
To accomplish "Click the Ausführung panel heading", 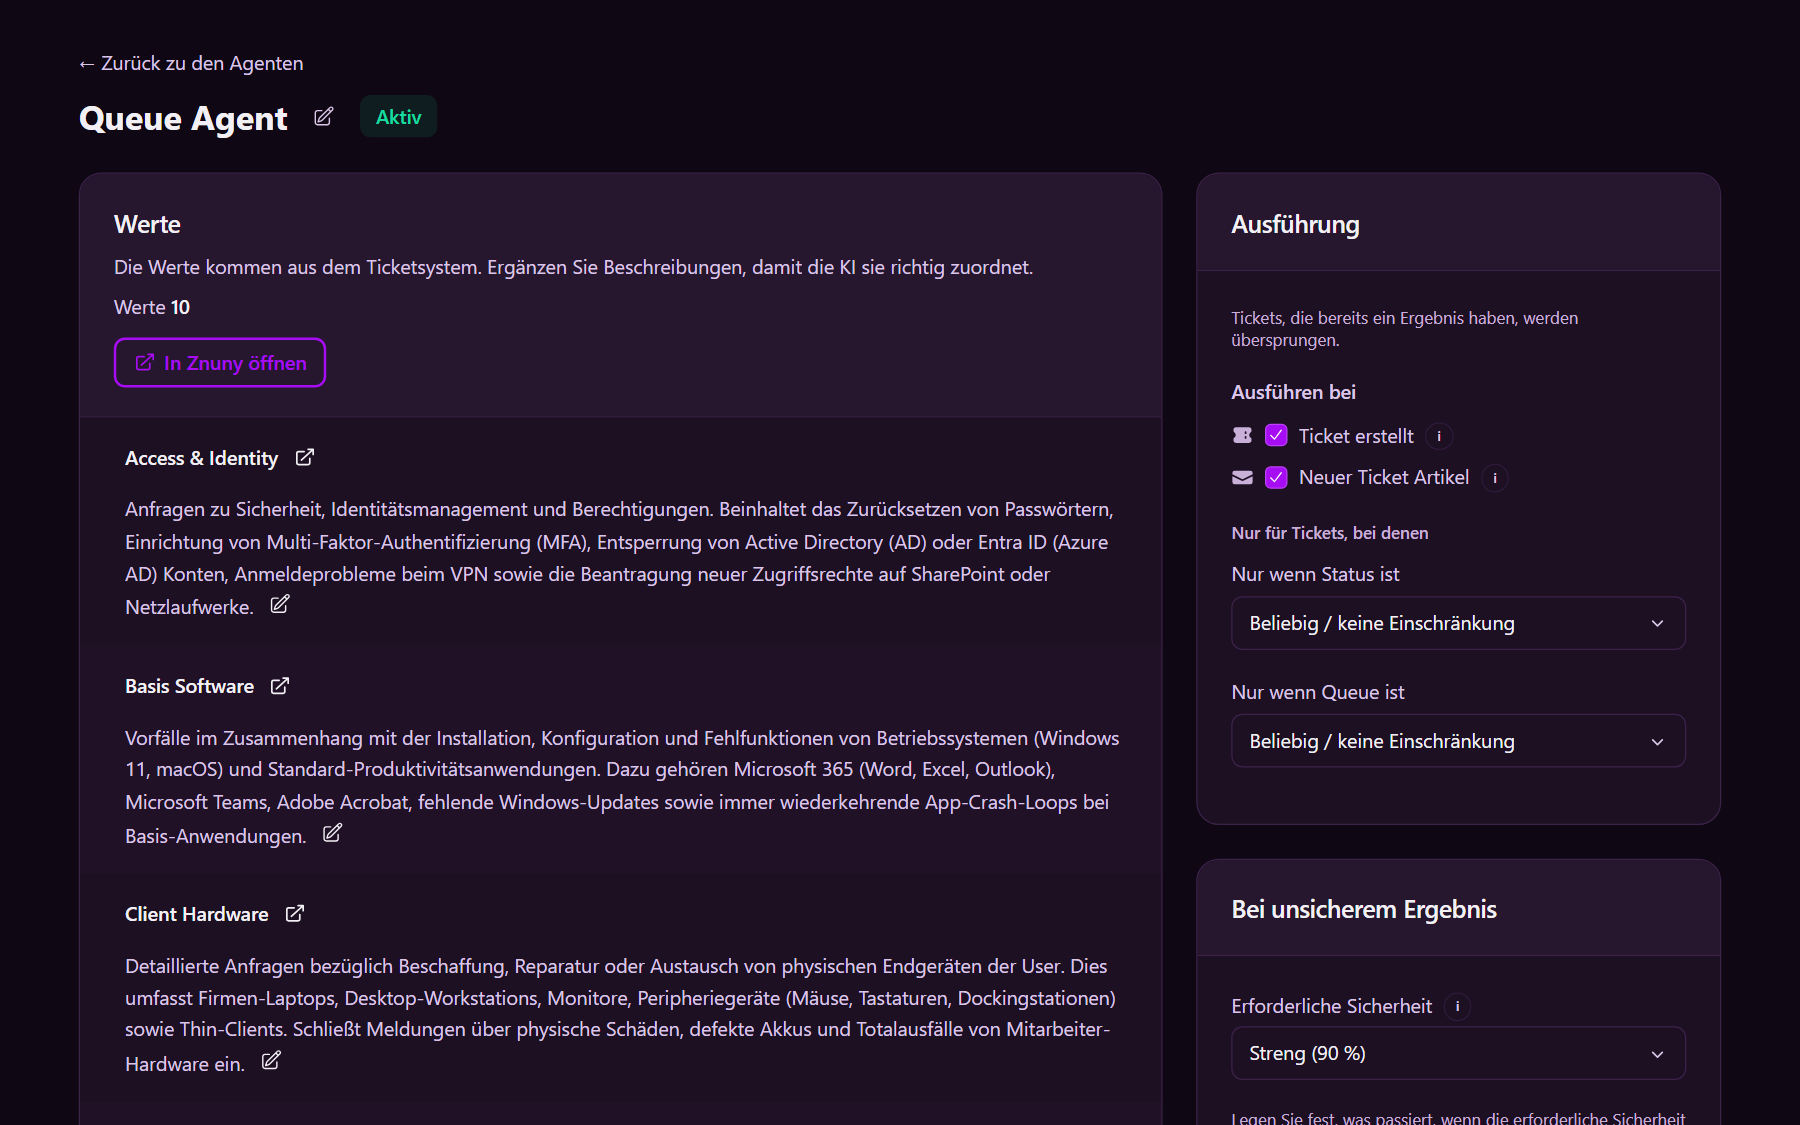I will (1295, 224).
